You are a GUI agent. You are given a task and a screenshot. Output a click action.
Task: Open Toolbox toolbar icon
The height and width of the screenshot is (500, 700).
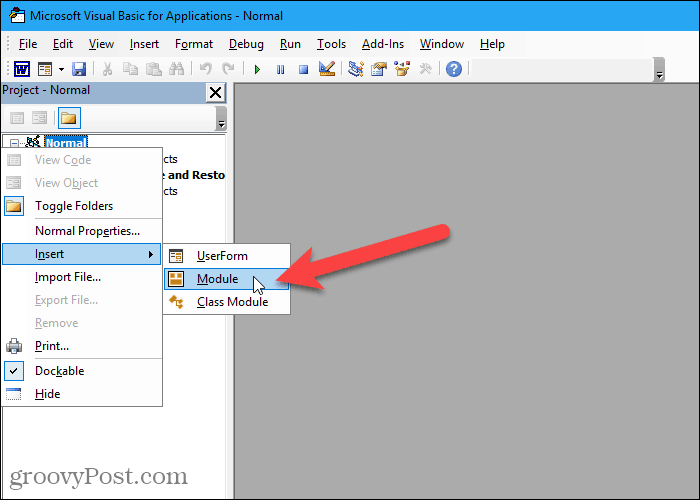(425, 69)
